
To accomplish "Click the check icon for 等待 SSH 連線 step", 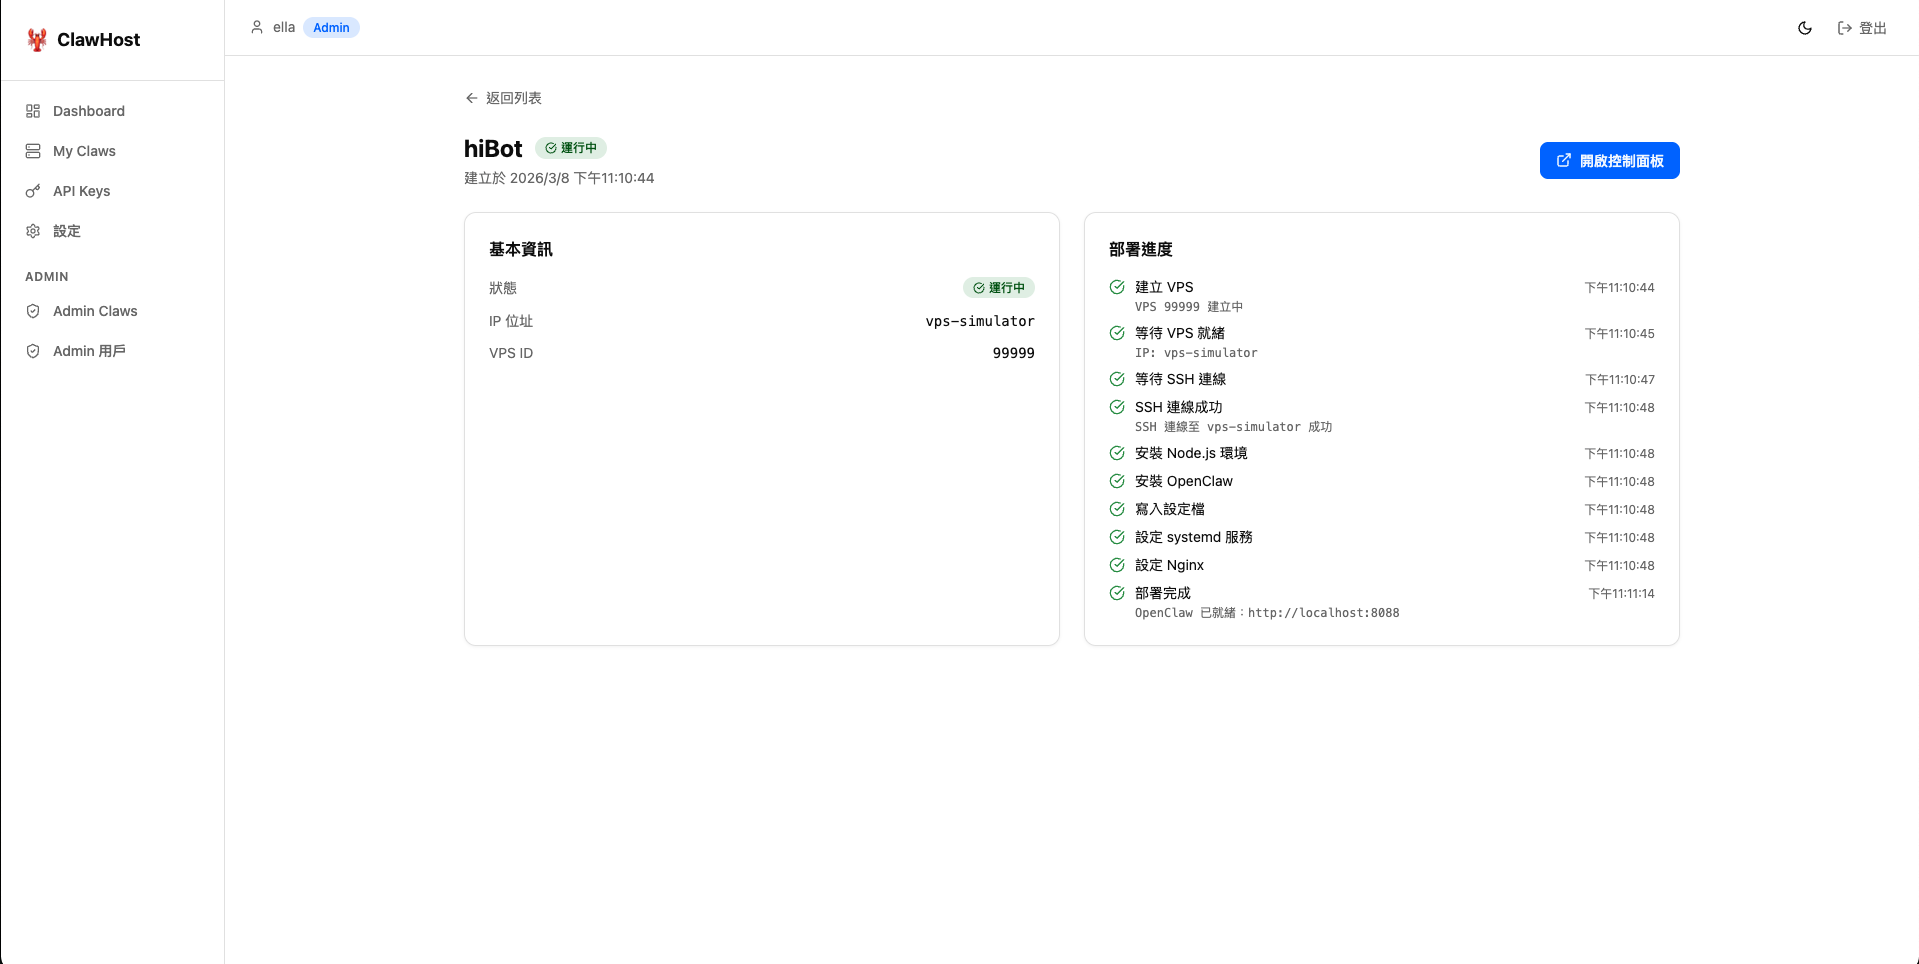I will pos(1117,379).
